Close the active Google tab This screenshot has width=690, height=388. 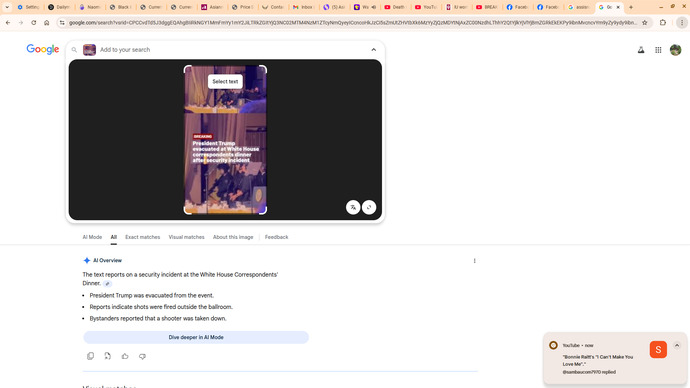(x=618, y=7)
